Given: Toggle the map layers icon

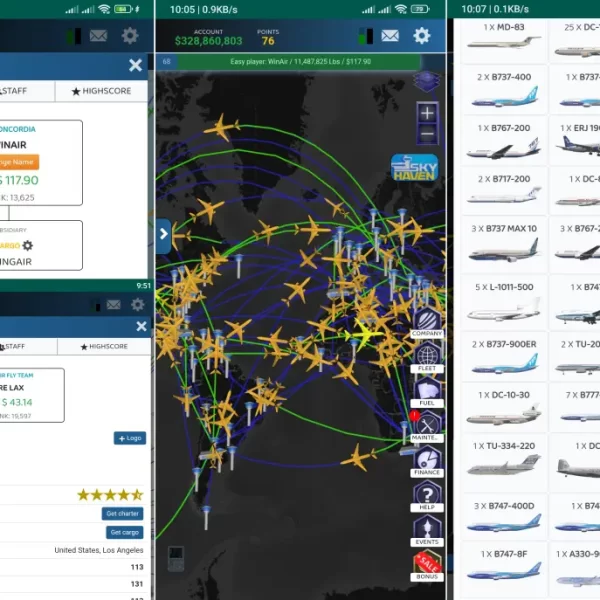Looking at the screenshot, I should click(427, 82).
